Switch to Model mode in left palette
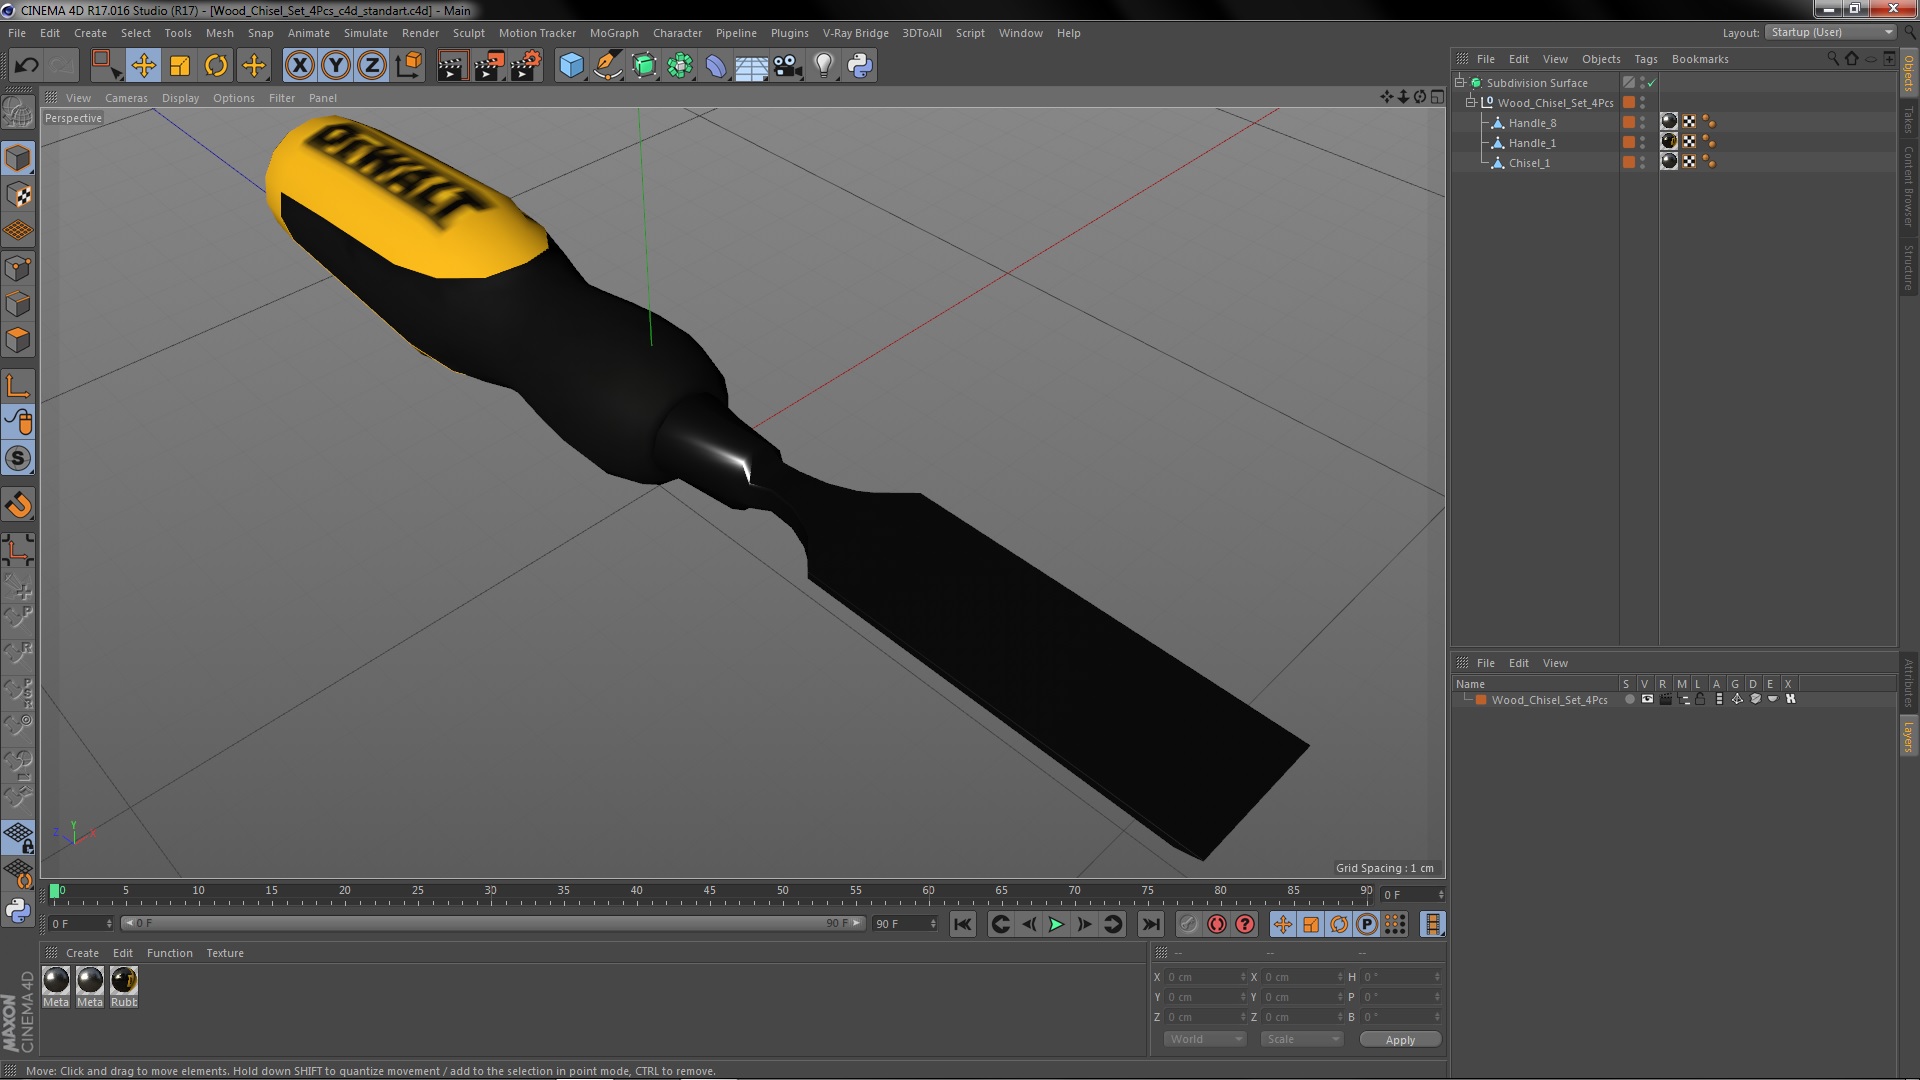This screenshot has height=1080, width=1920. pos(18,159)
